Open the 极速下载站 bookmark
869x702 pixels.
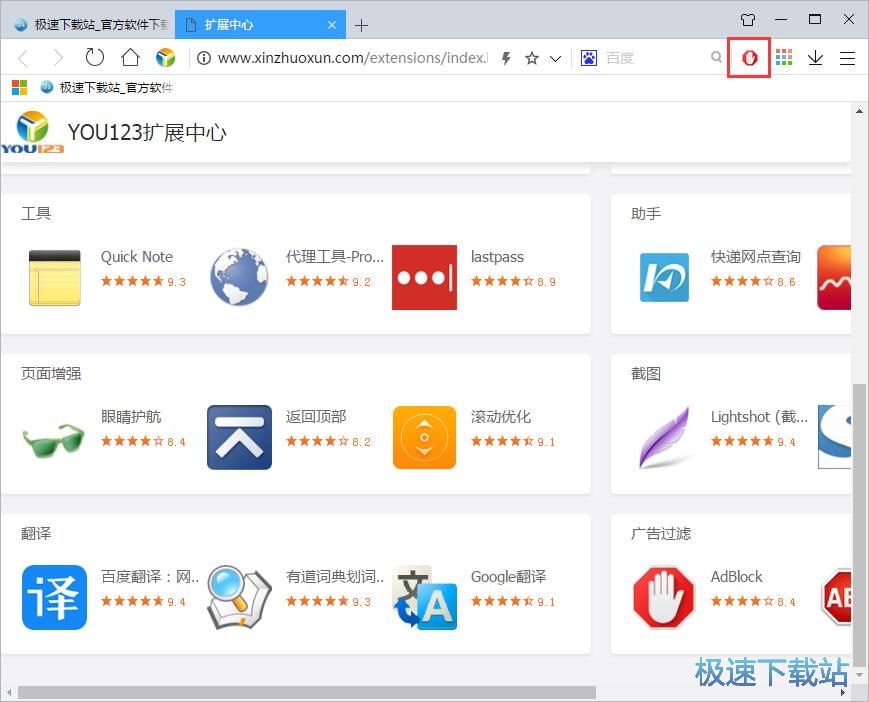click(107, 87)
